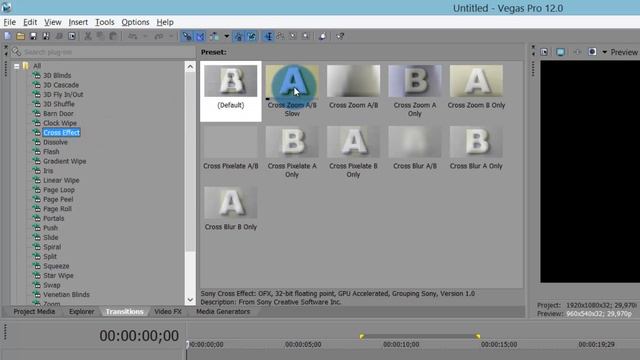The width and height of the screenshot is (640, 360).
Task: Click the Open folder toolbar icon
Action: click(x=20, y=36)
